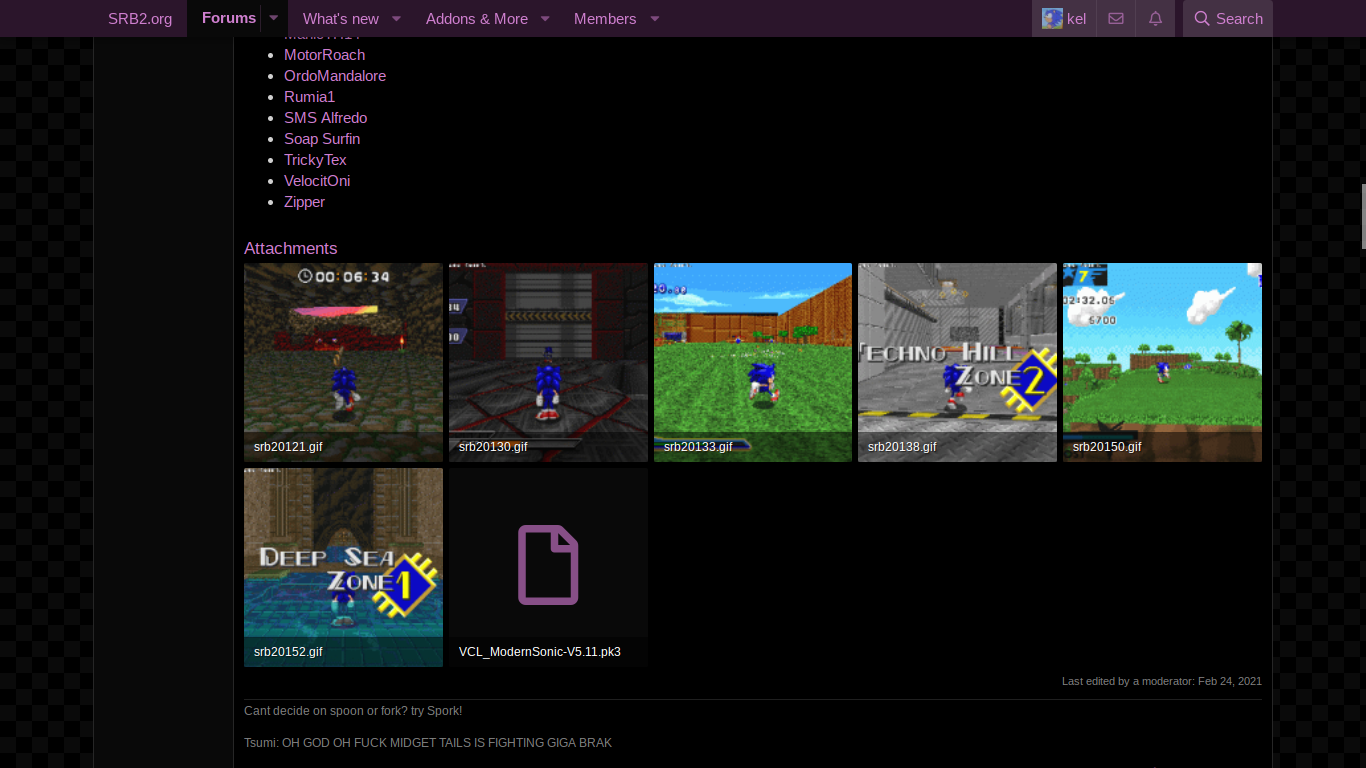Image resolution: width=1366 pixels, height=768 pixels.
Task: Click the VCL_ModernSonic-V5.11.pk3 file name
Action: [540, 652]
